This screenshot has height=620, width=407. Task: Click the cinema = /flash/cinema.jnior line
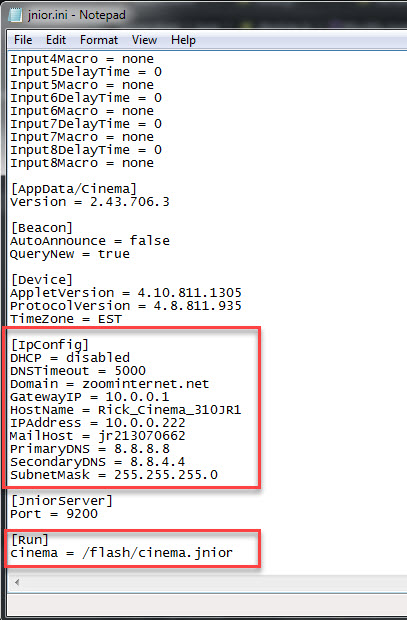(121, 553)
